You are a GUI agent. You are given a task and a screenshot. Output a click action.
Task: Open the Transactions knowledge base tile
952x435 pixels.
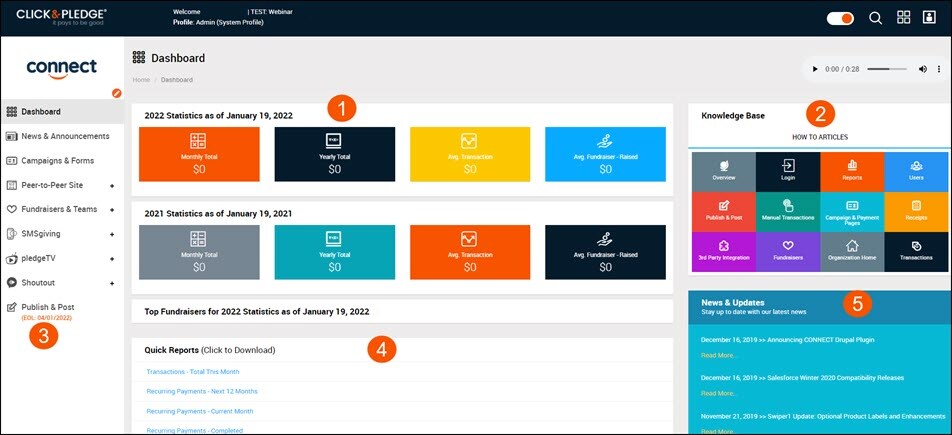tap(916, 252)
